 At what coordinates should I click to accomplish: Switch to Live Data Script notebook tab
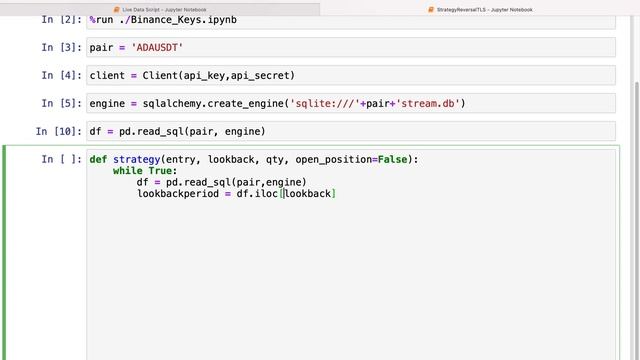(x=160, y=9)
